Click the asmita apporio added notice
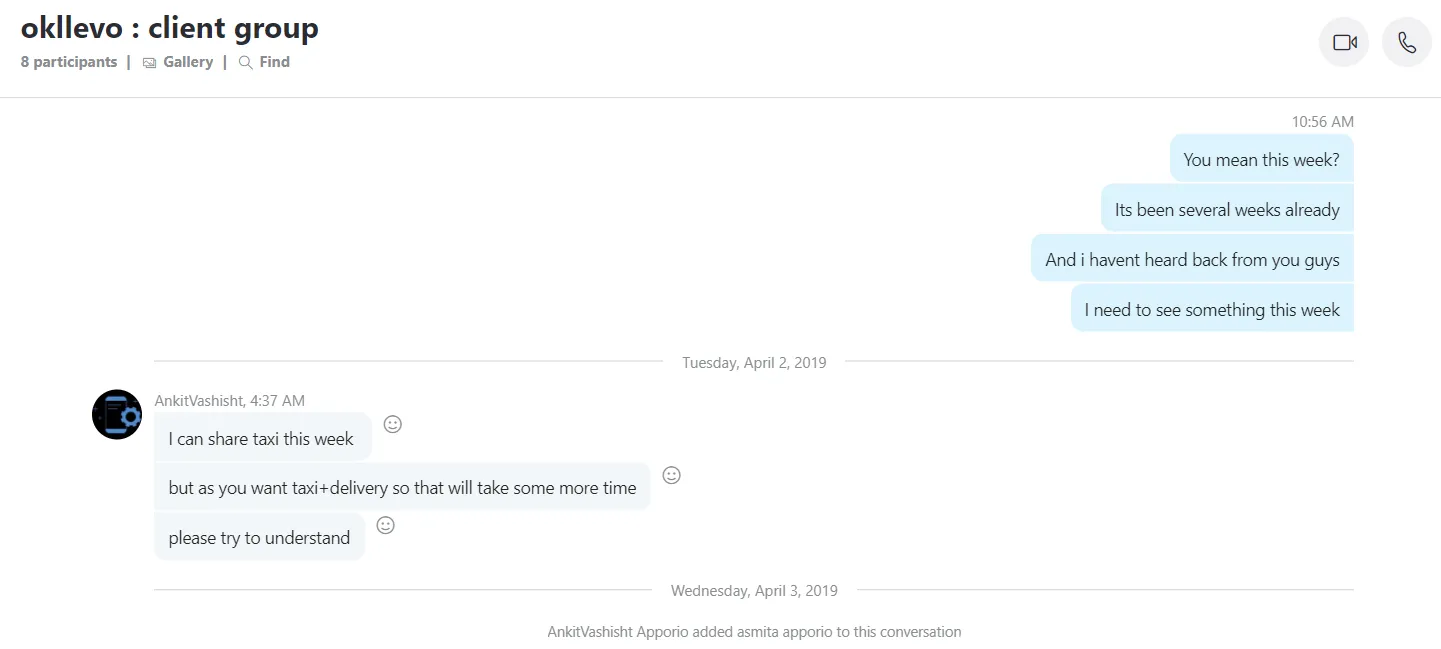The image size is (1441, 649). click(754, 632)
